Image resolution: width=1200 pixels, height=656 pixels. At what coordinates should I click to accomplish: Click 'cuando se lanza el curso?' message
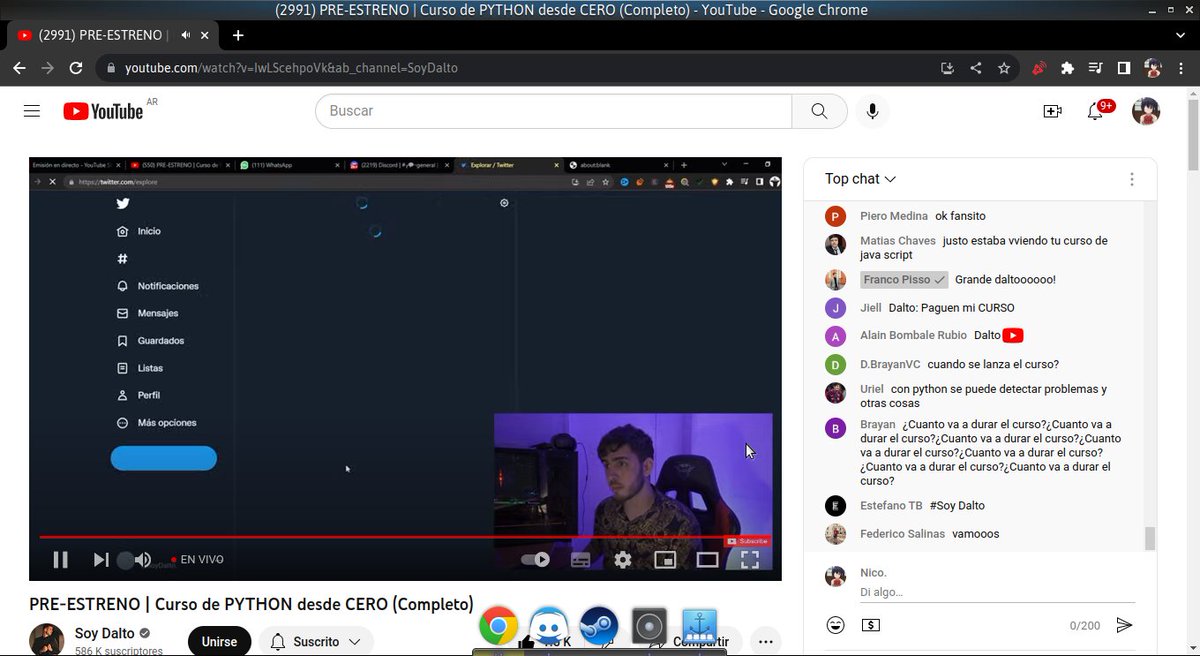(993, 364)
